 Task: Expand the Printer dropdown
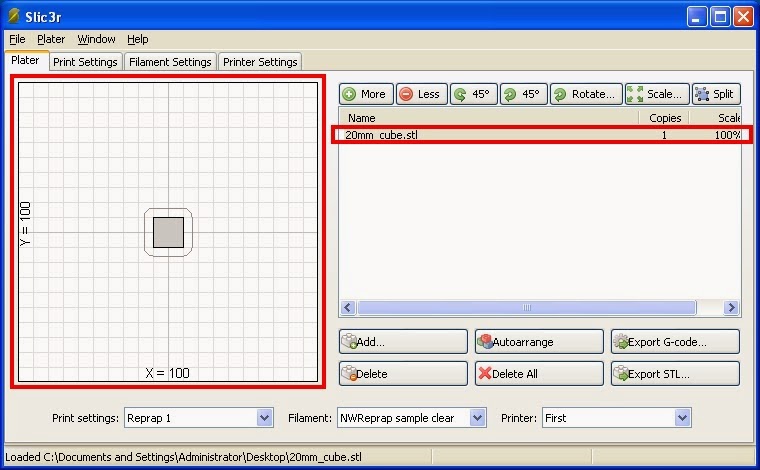point(682,418)
